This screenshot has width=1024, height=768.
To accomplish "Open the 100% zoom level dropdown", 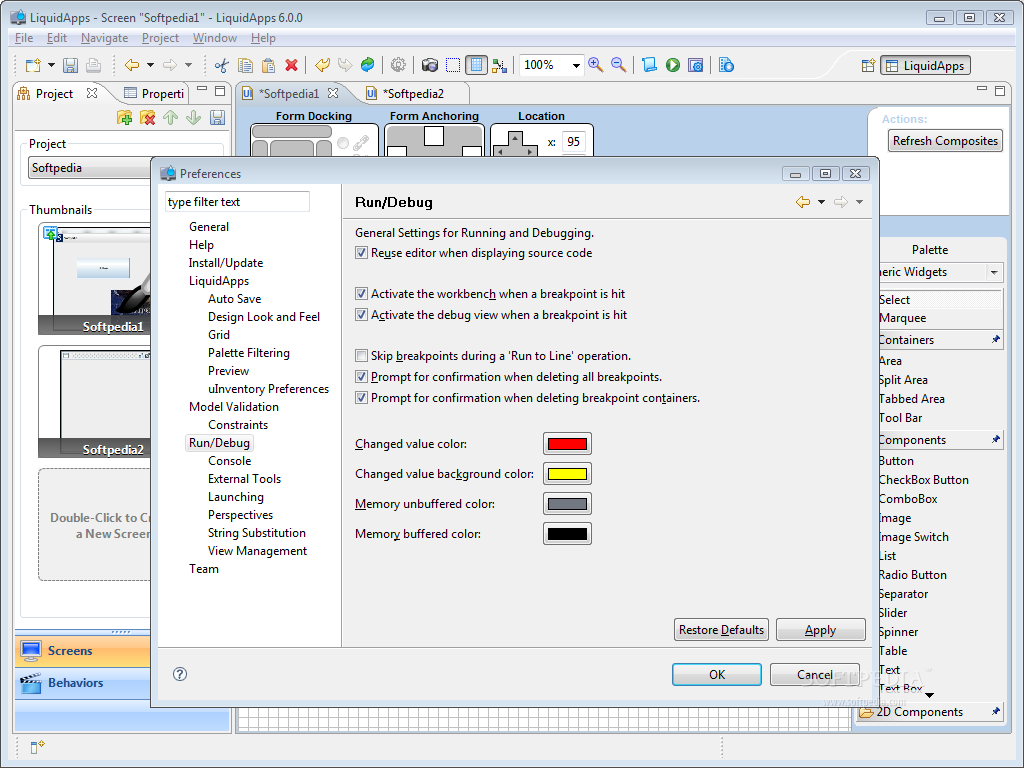I will pyautogui.click(x=576, y=65).
